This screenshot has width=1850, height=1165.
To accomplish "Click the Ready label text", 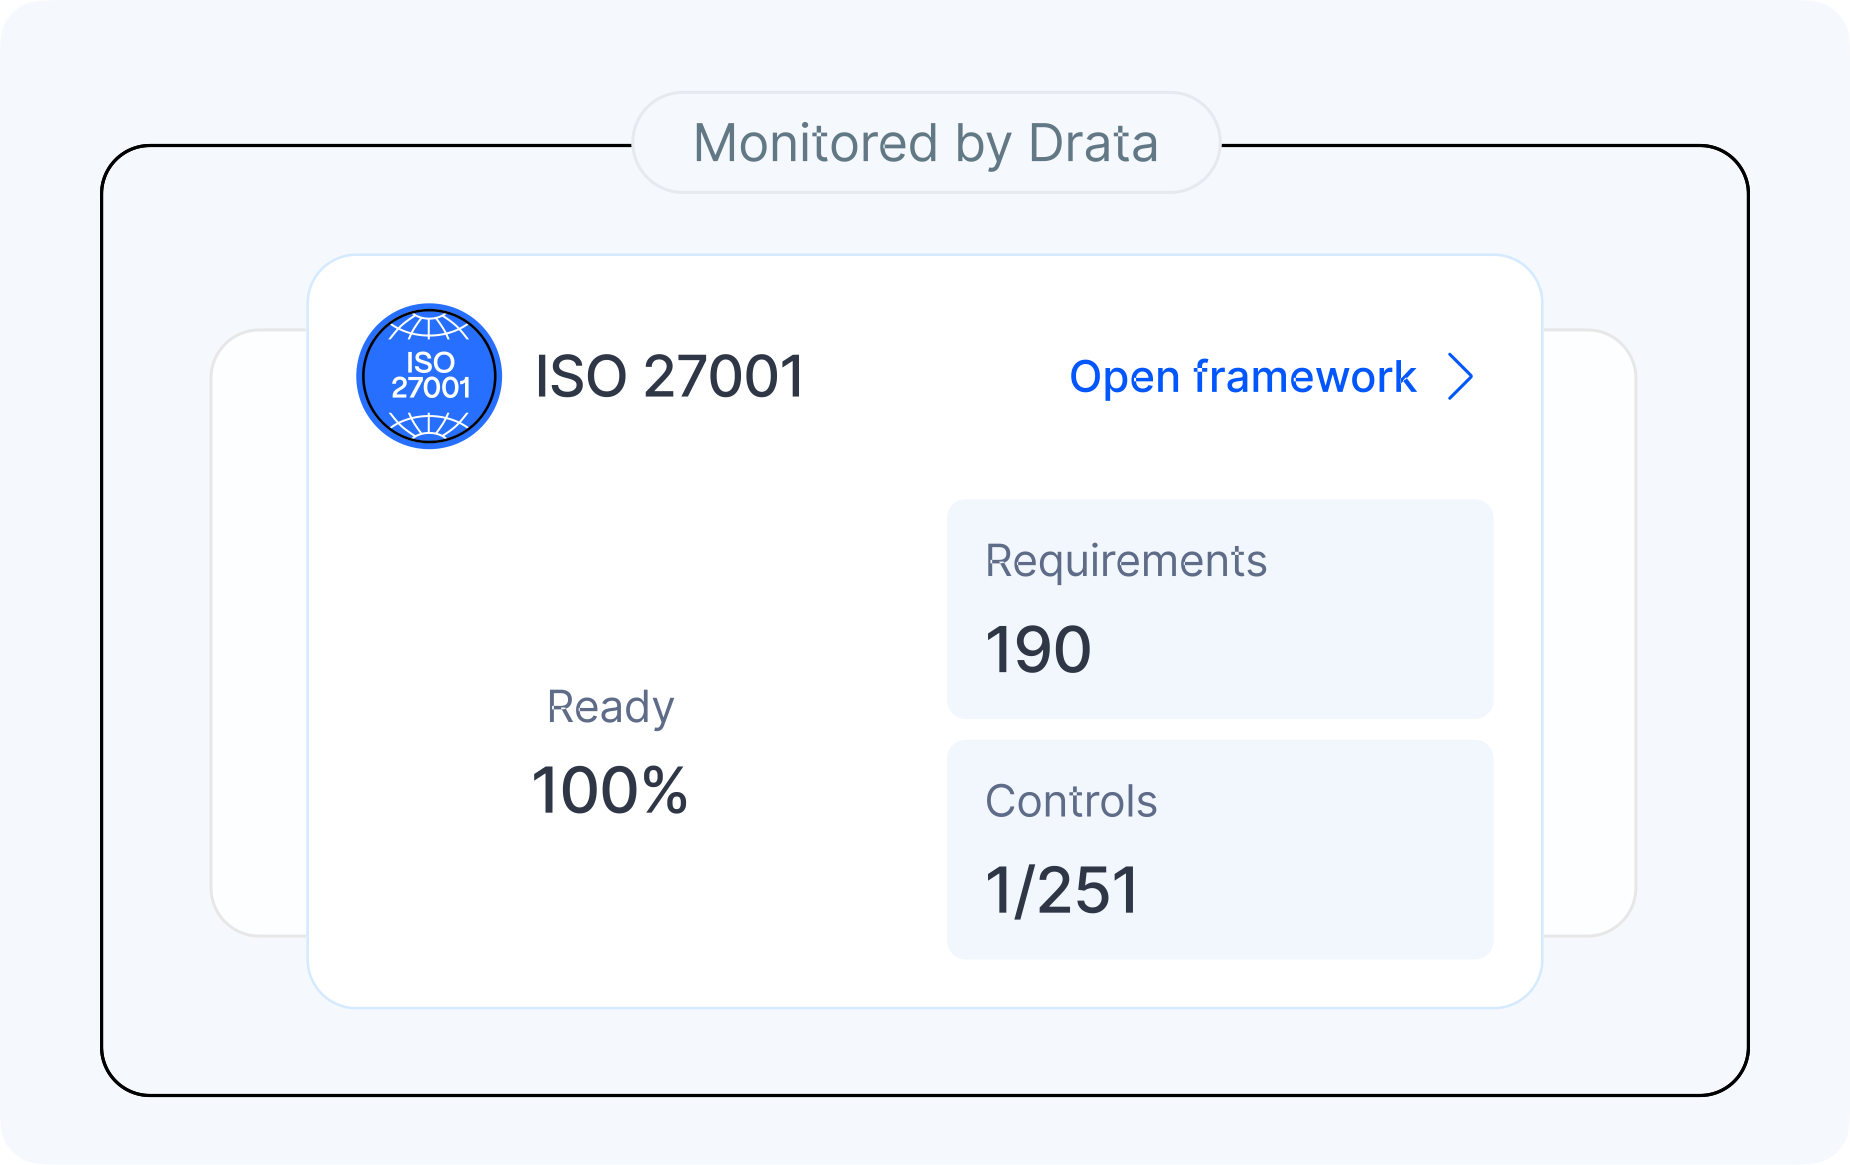I will point(610,708).
